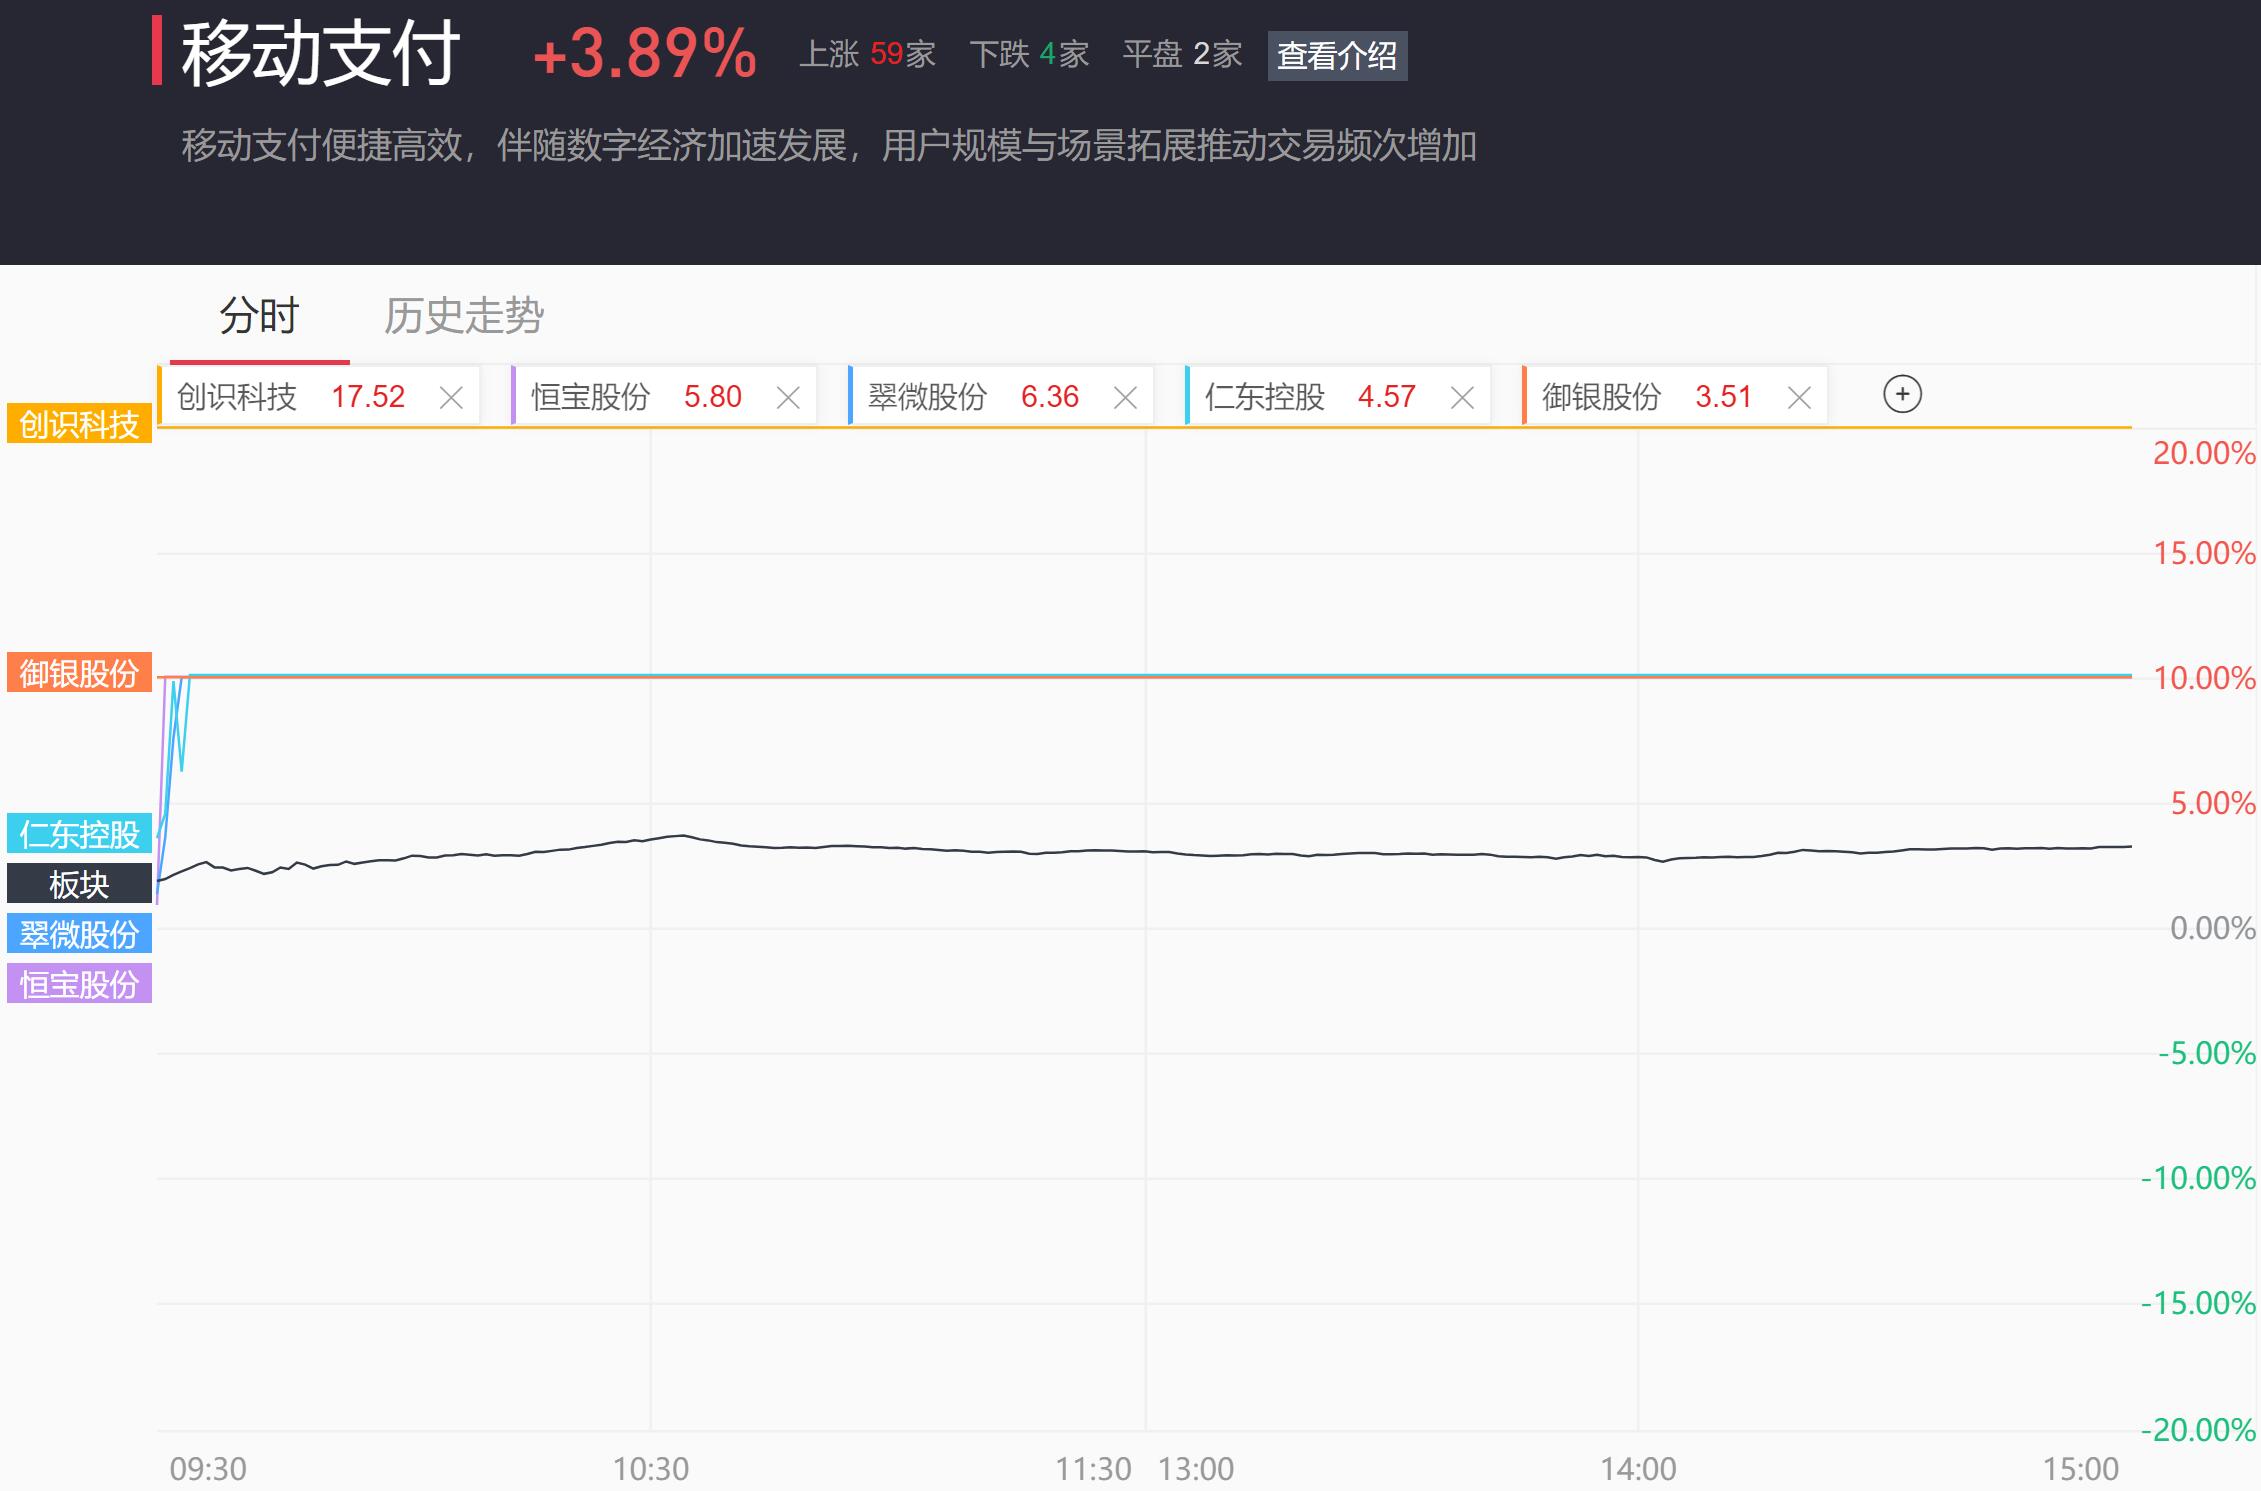This screenshot has height=1491, width=2261.
Task: Toggle the 御银股份 legend label
Action: (79, 673)
